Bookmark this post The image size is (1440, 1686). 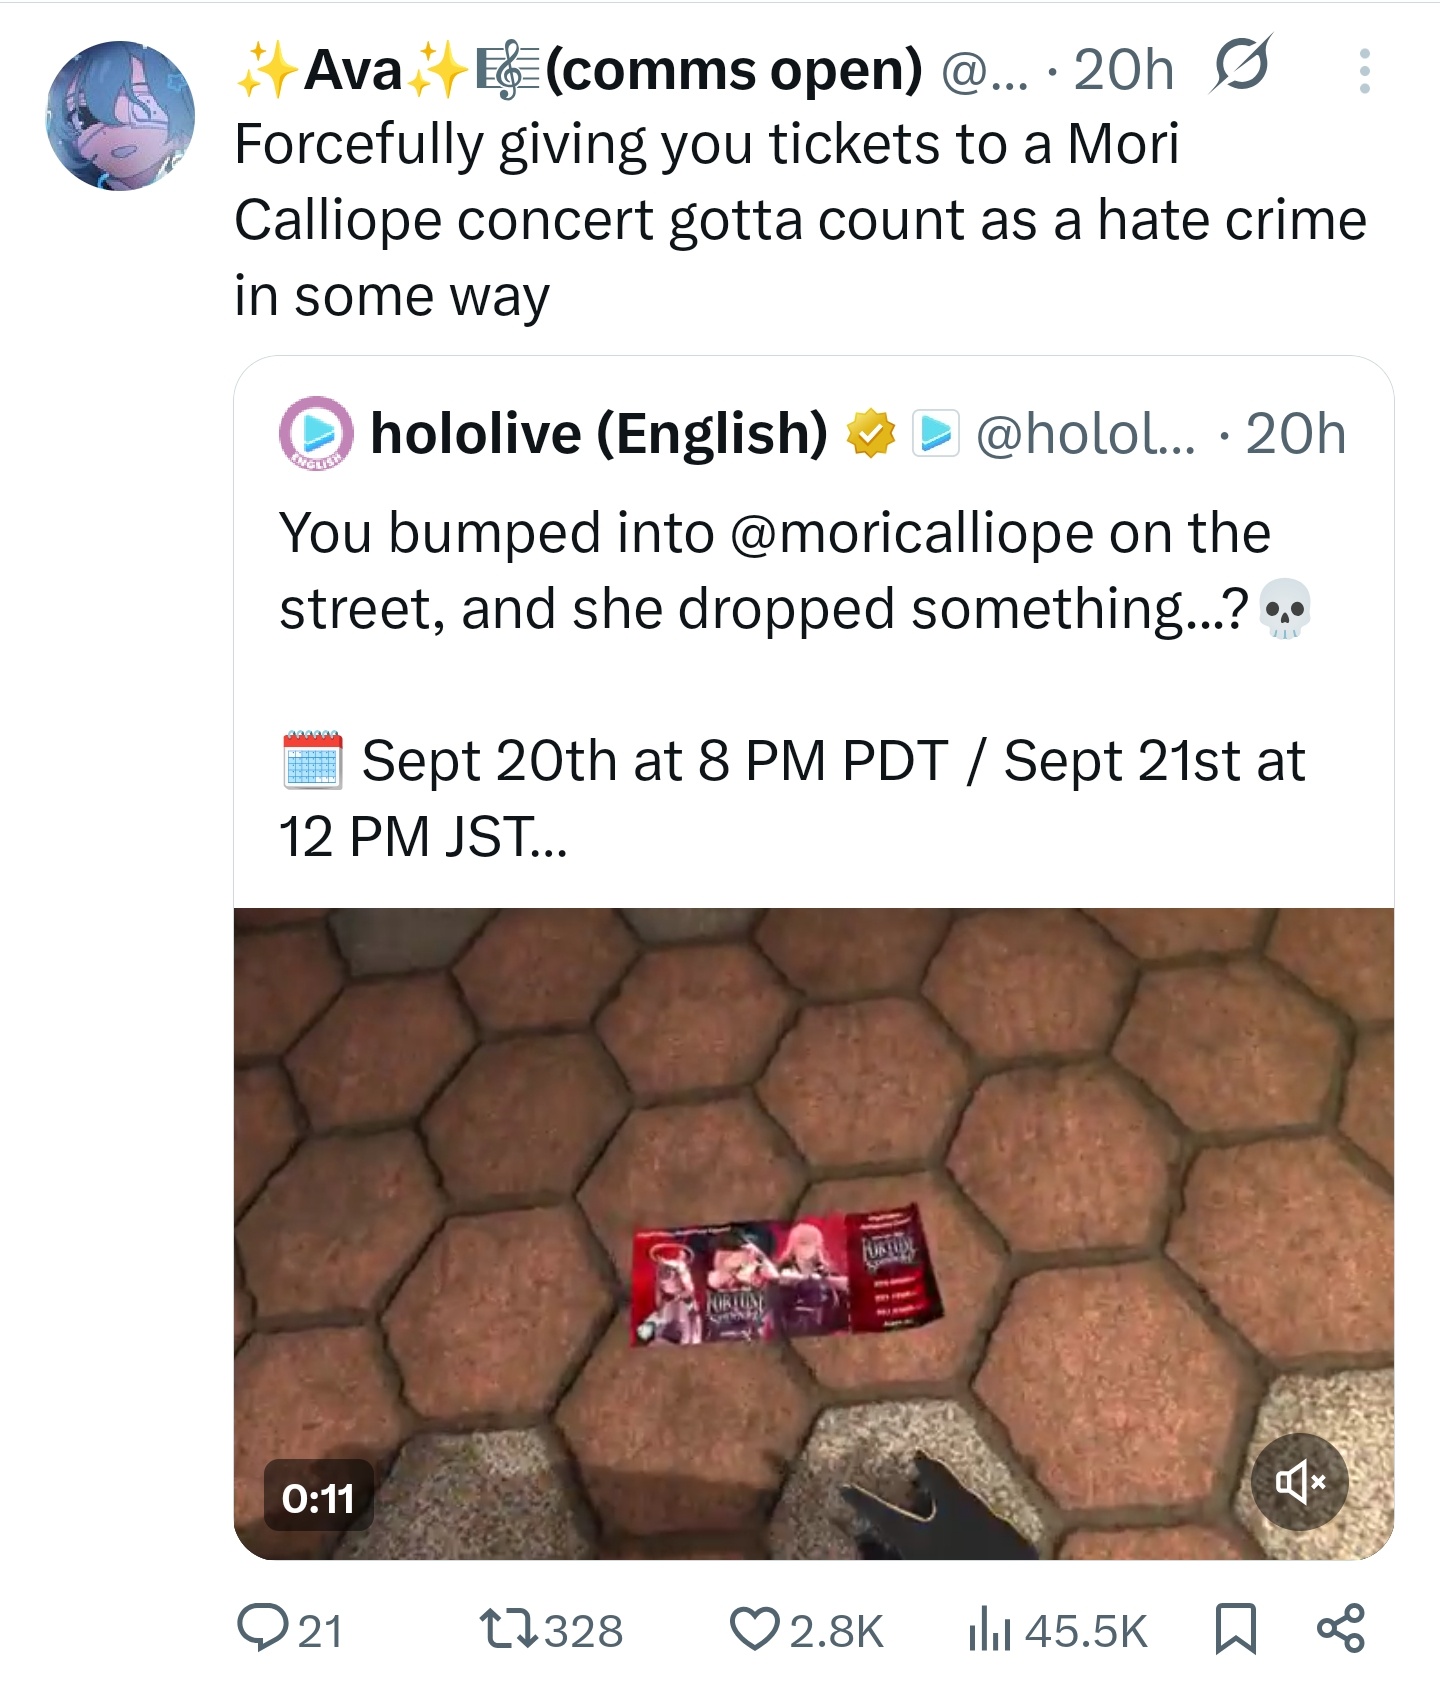click(x=1235, y=1628)
